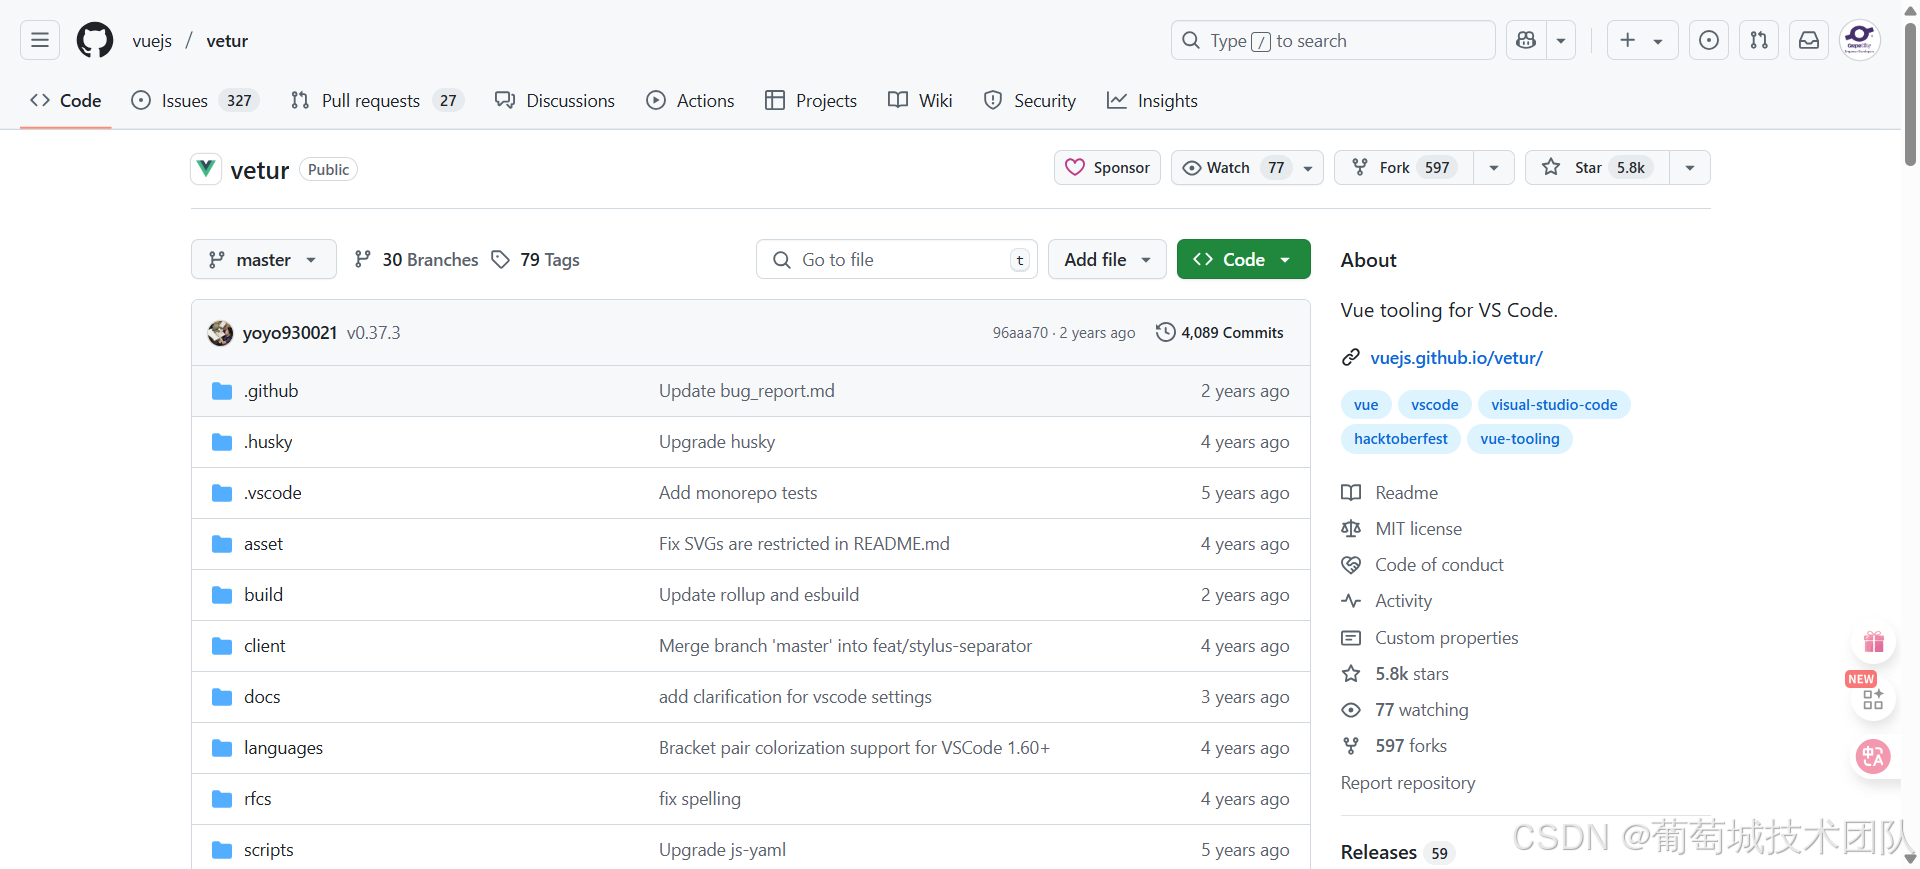Fork the vetur repository
Image resolution: width=1920 pixels, height=869 pixels.
coord(1404,167)
